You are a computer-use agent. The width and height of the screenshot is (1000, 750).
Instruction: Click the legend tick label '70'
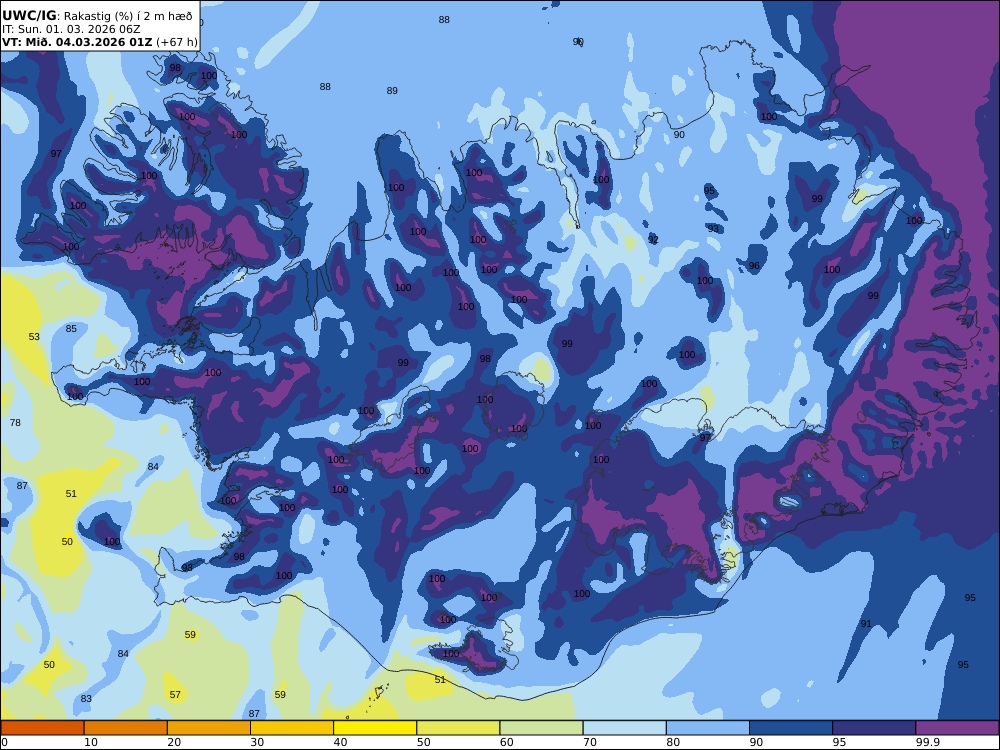(x=590, y=742)
